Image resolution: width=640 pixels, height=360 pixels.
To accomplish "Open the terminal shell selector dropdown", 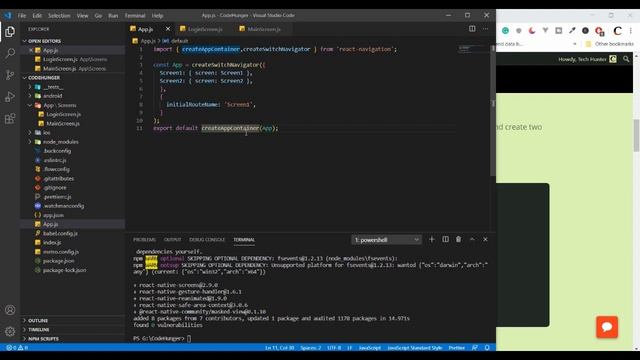I will tap(386, 240).
